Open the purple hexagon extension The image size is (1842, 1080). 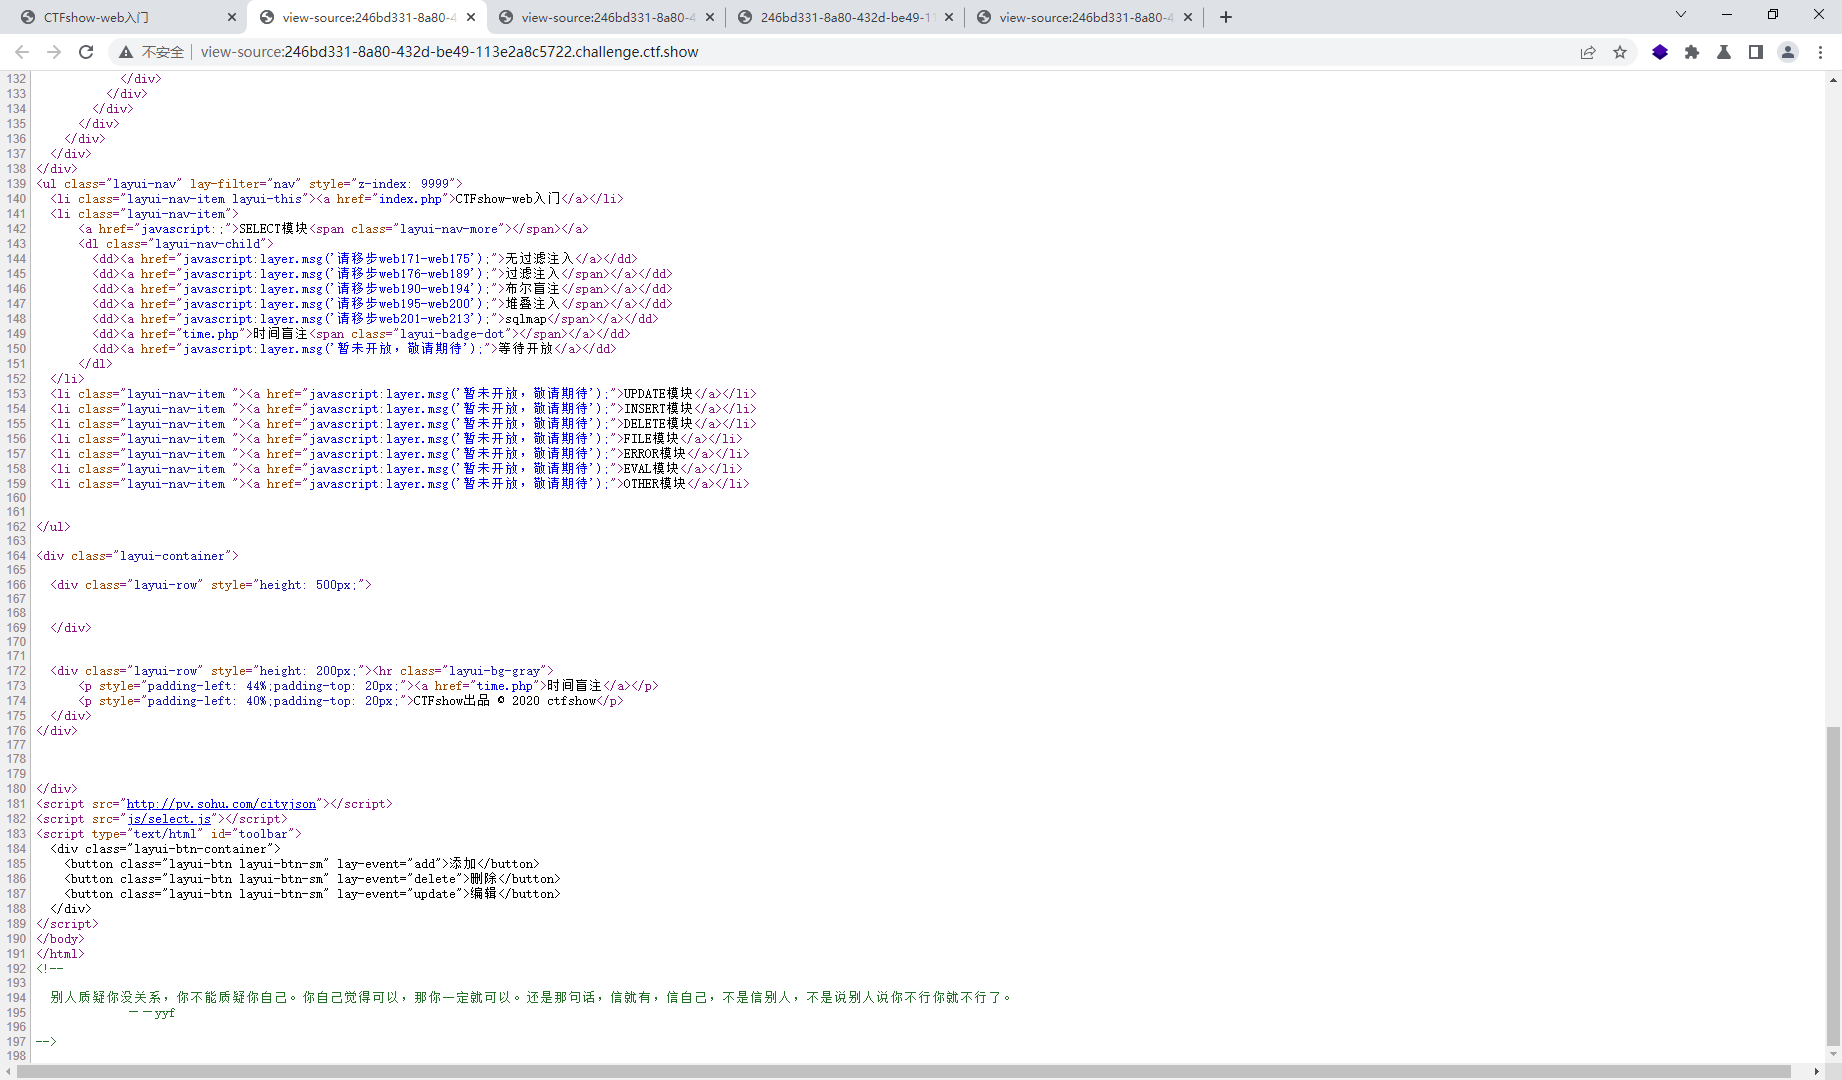pos(1660,52)
